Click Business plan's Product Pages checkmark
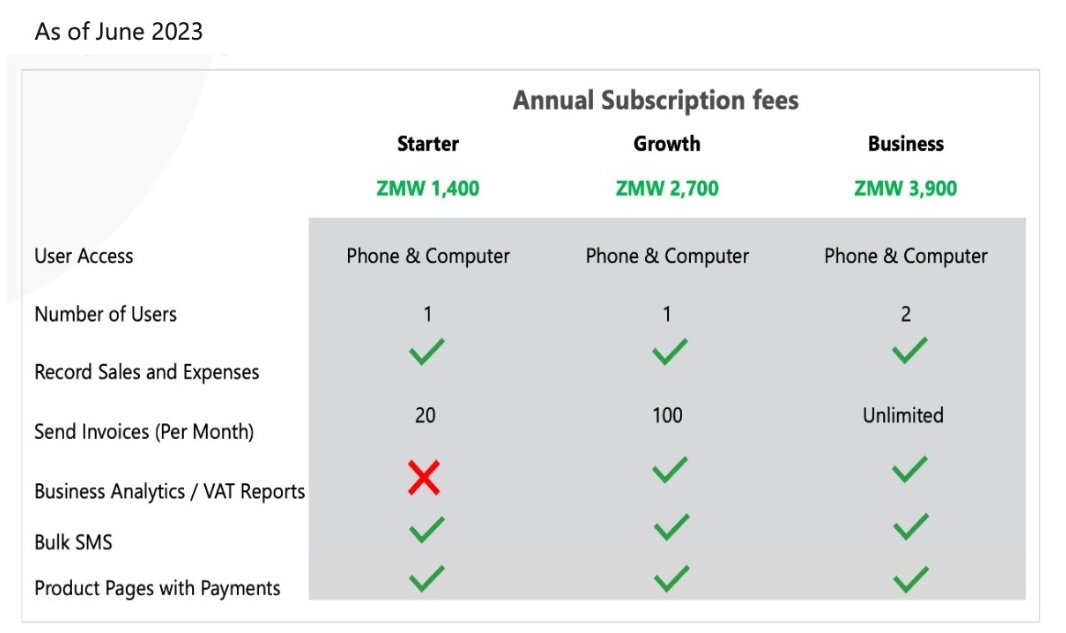Screen dimensions: 1066x633 point(911,580)
